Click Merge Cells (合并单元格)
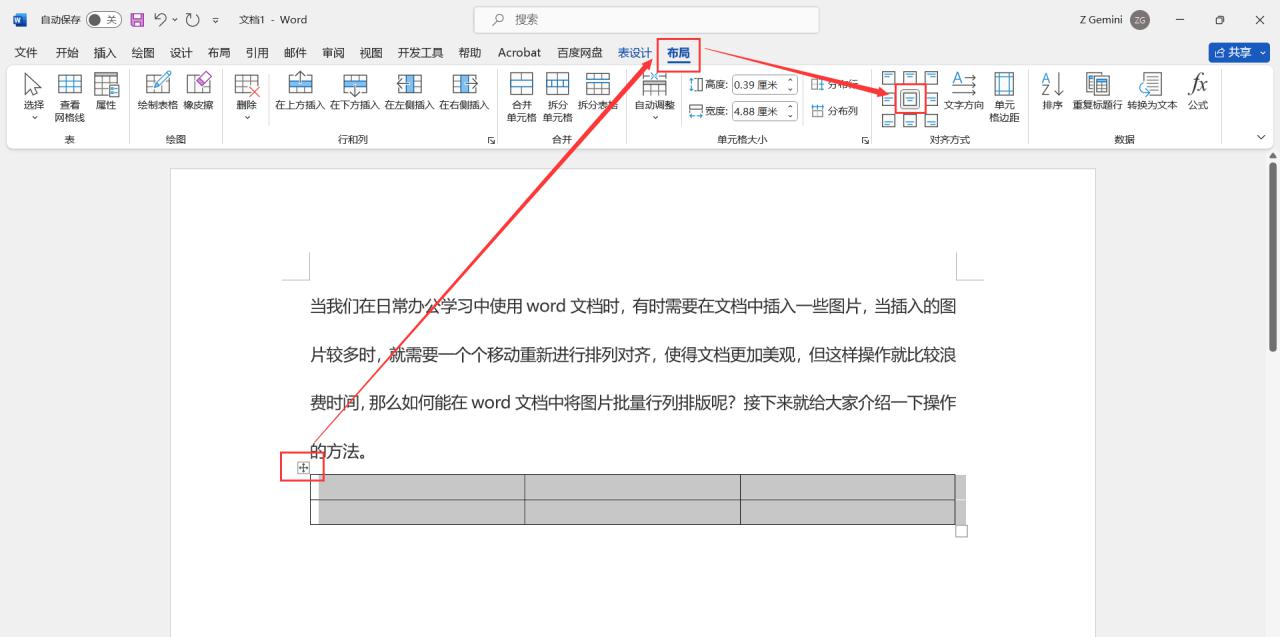 [x=521, y=97]
